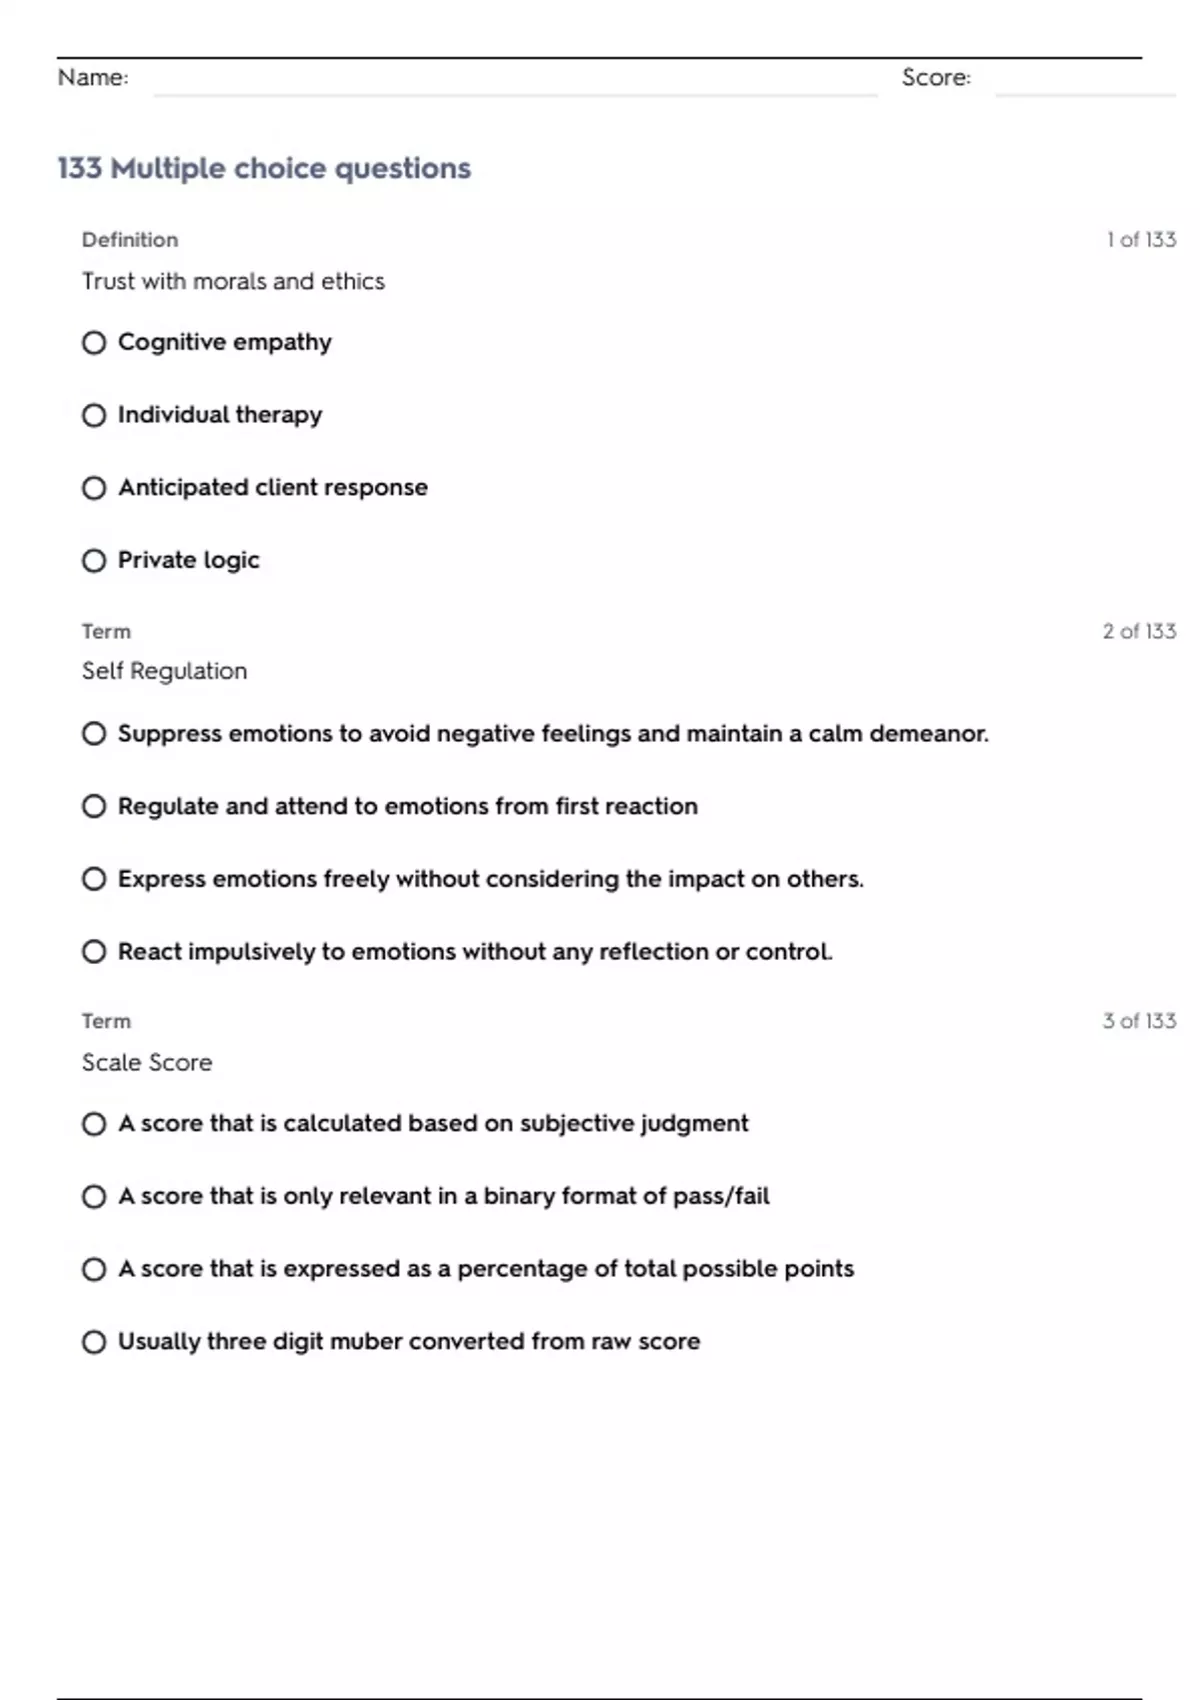Choose 'calculated based on subjective judgment' answer

(94, 1124)
